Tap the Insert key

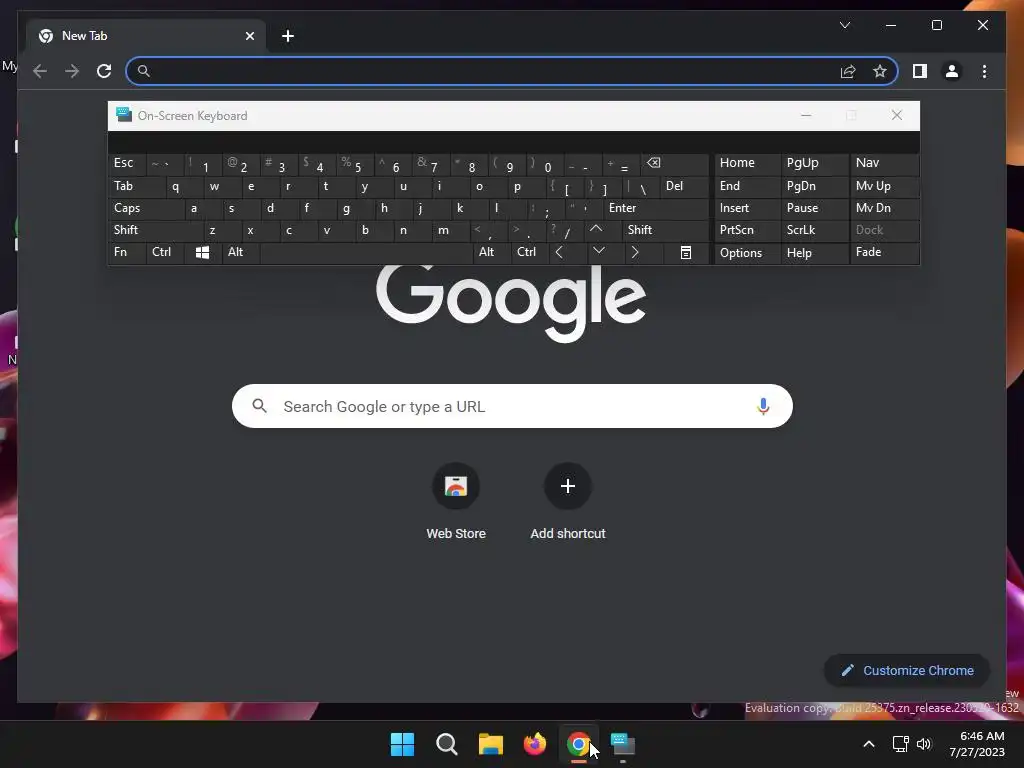tap(747, 208)
